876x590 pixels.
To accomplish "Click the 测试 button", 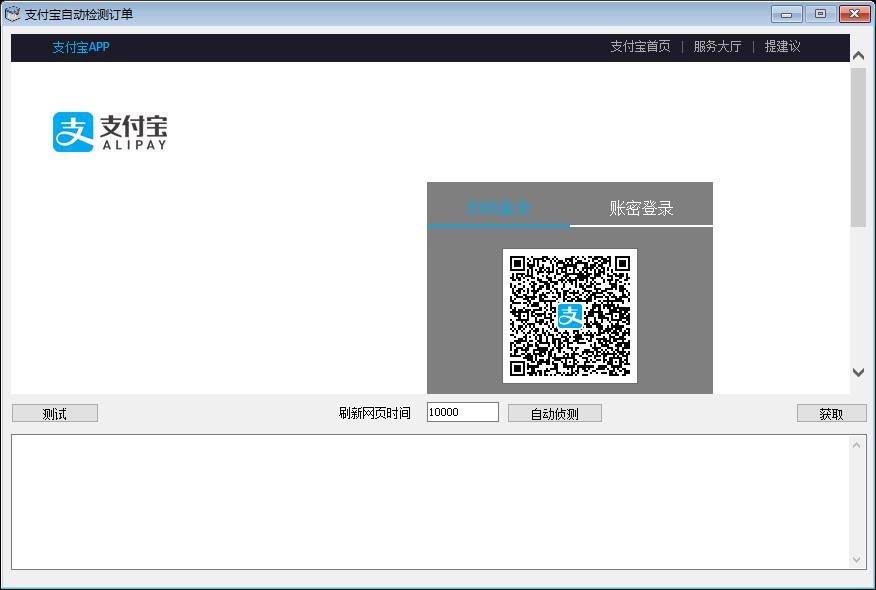I will (x=55, y=413).
